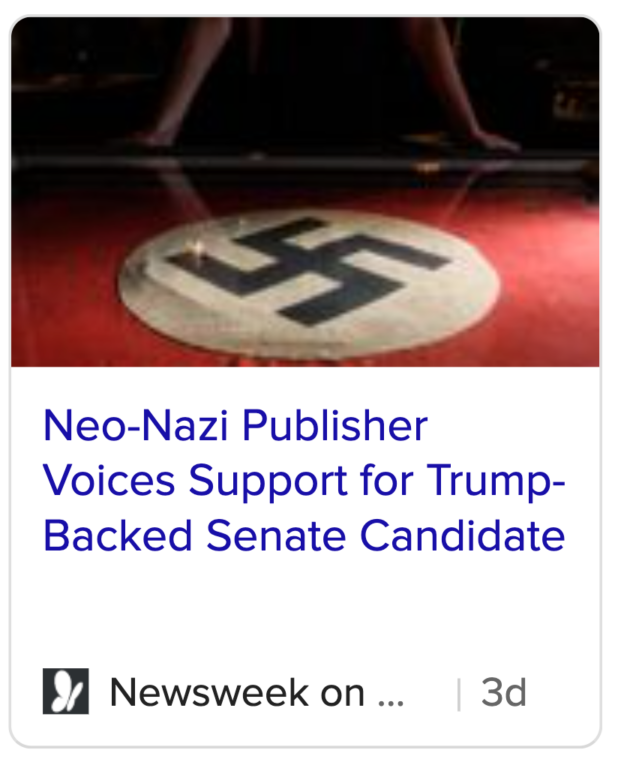Click the word 'Publisher' in the headline
This screenshot has width=618, height=768.
pyautogui.click(x=335, y=426)
